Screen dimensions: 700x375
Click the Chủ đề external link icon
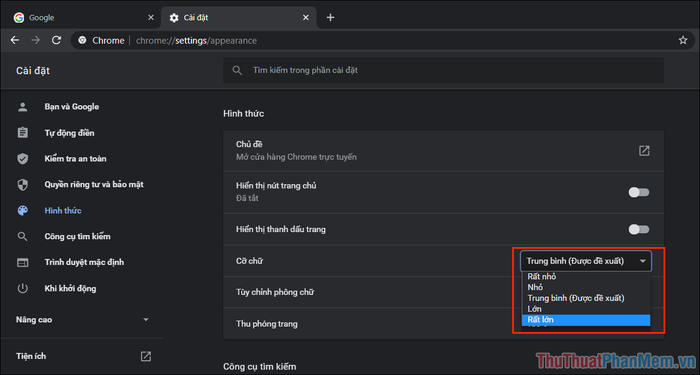644,151
